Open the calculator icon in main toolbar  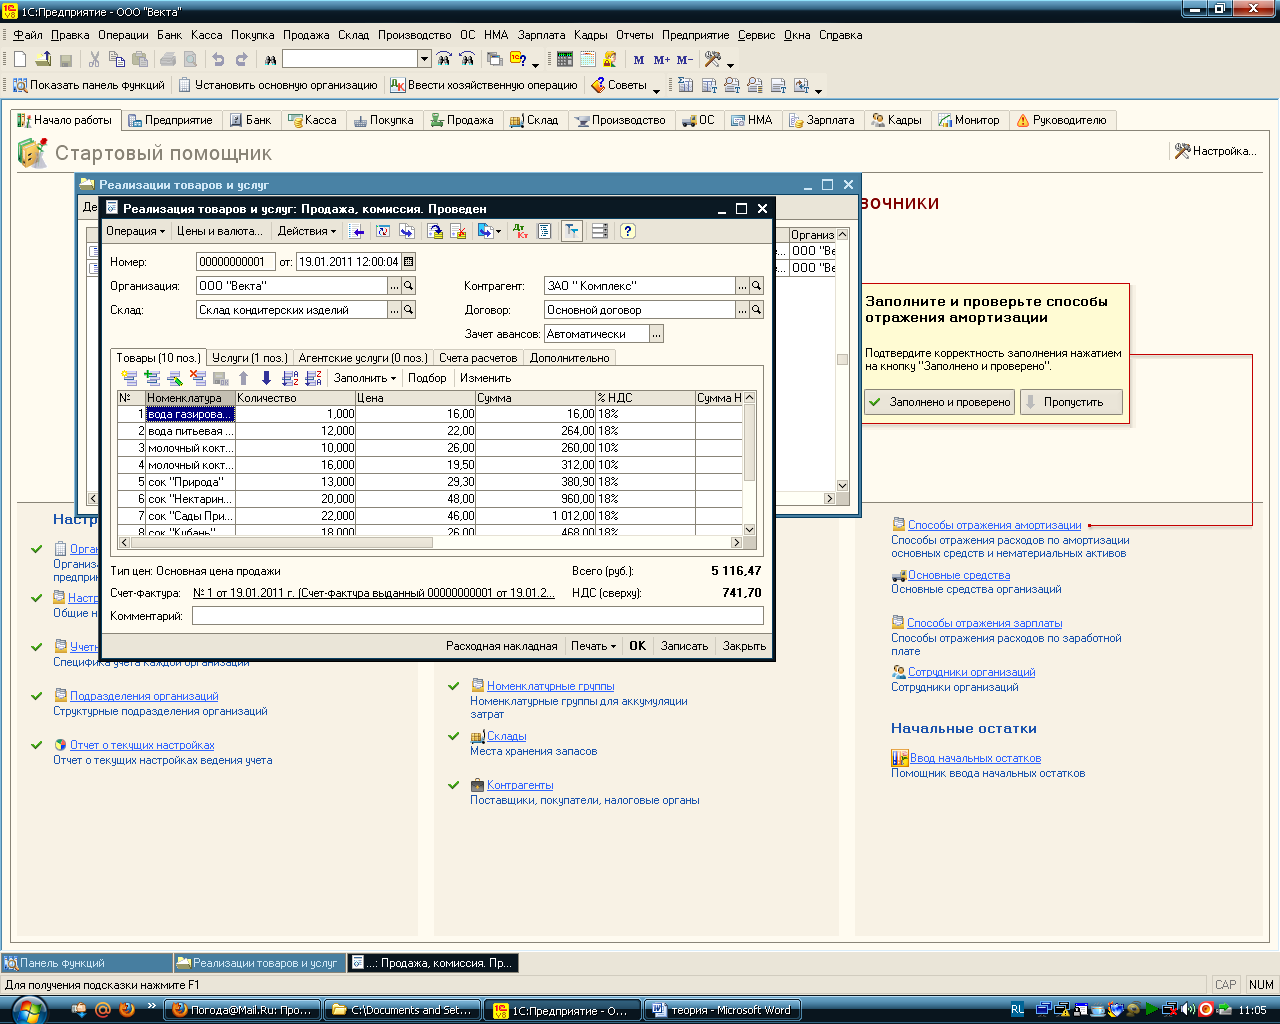(564, 60)
